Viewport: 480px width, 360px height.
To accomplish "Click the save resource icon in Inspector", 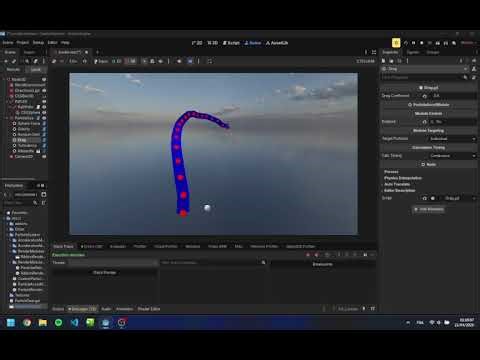I will pyautogui.click(x=399, y=61).
